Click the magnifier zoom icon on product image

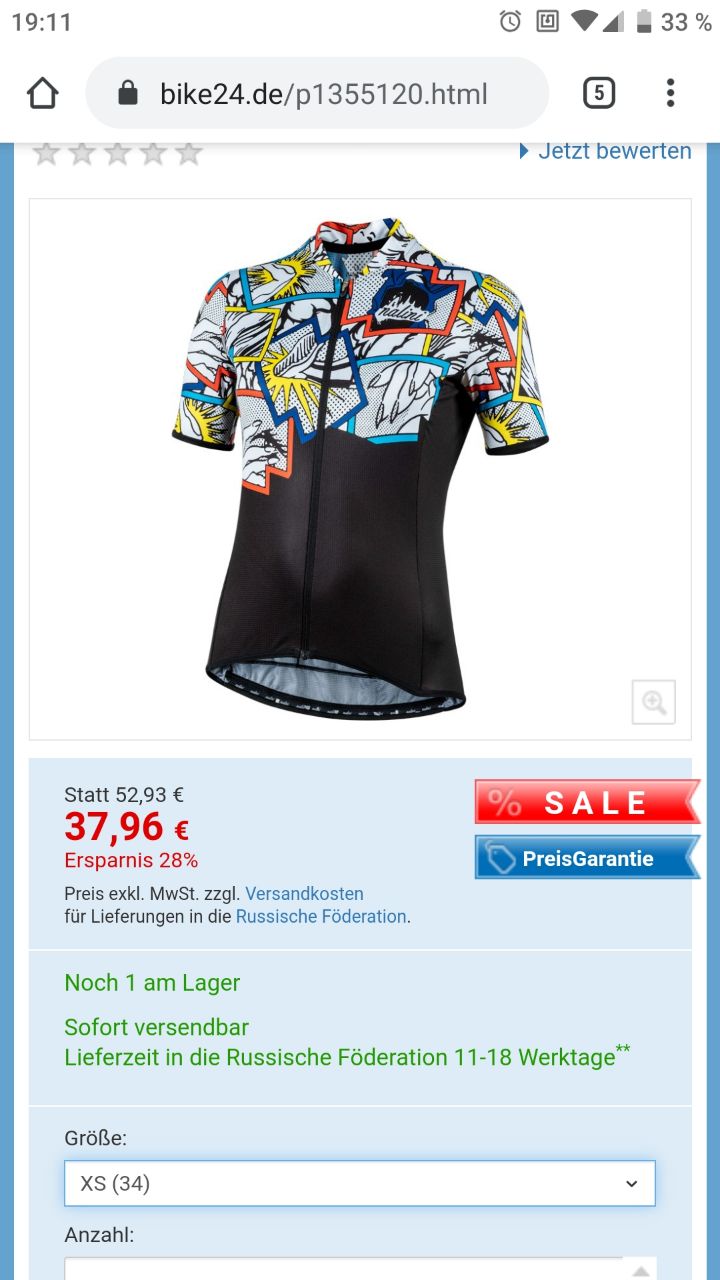[654, 702]
